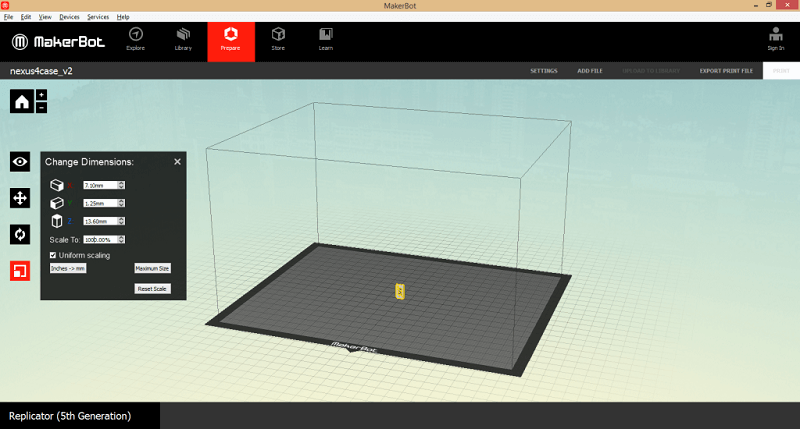The height and width of the screenshot is (429, 800).
Task: Open the Learn section
Action: [x=326, y=40]
